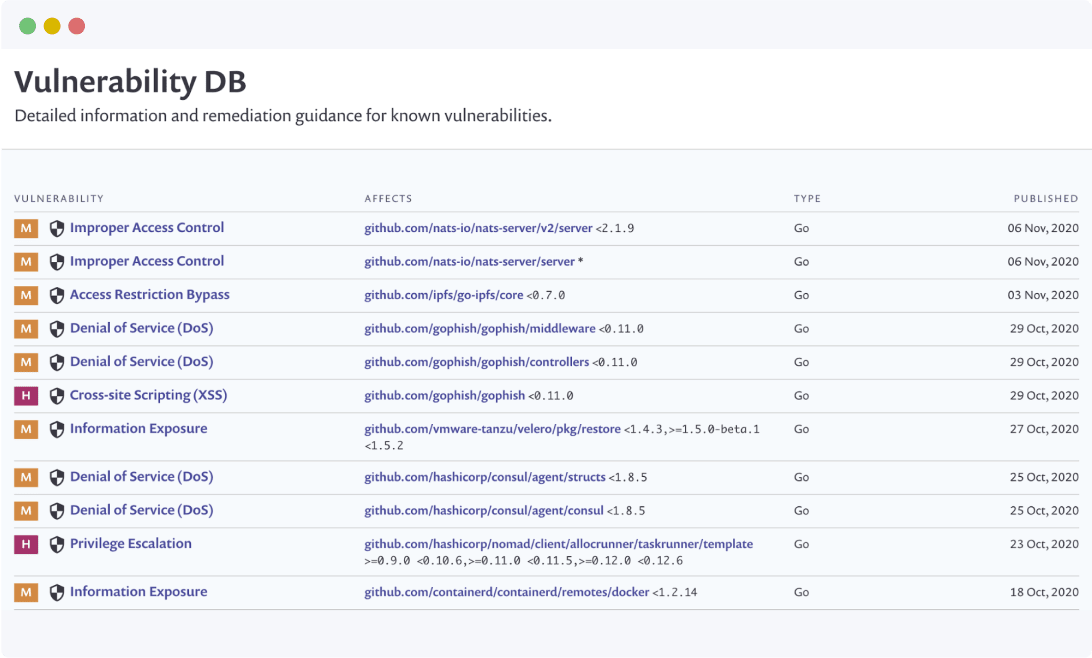The width and height of the screenshot is (1092, 658).
Task: Click the red window control dot
Action: pos(77,26)
